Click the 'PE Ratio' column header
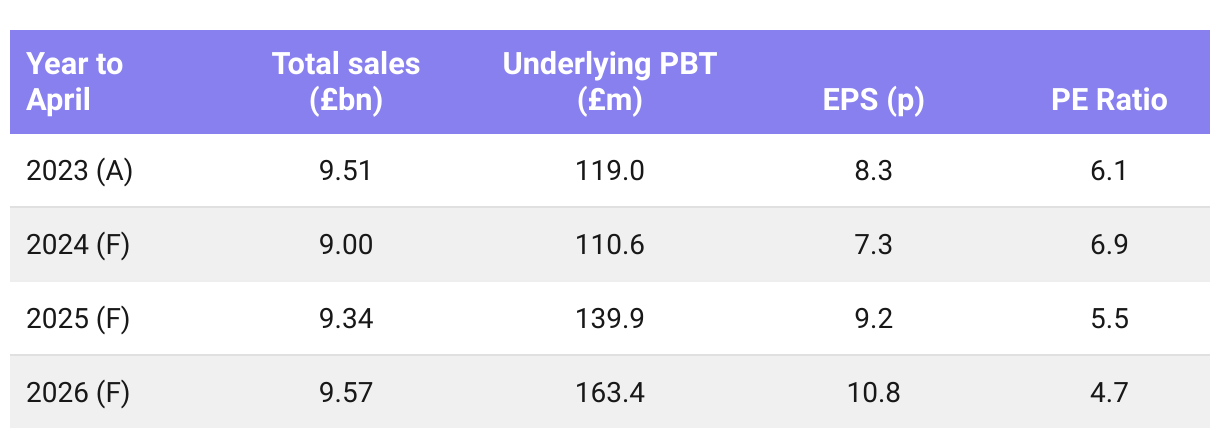 [x=1109, y=100]
